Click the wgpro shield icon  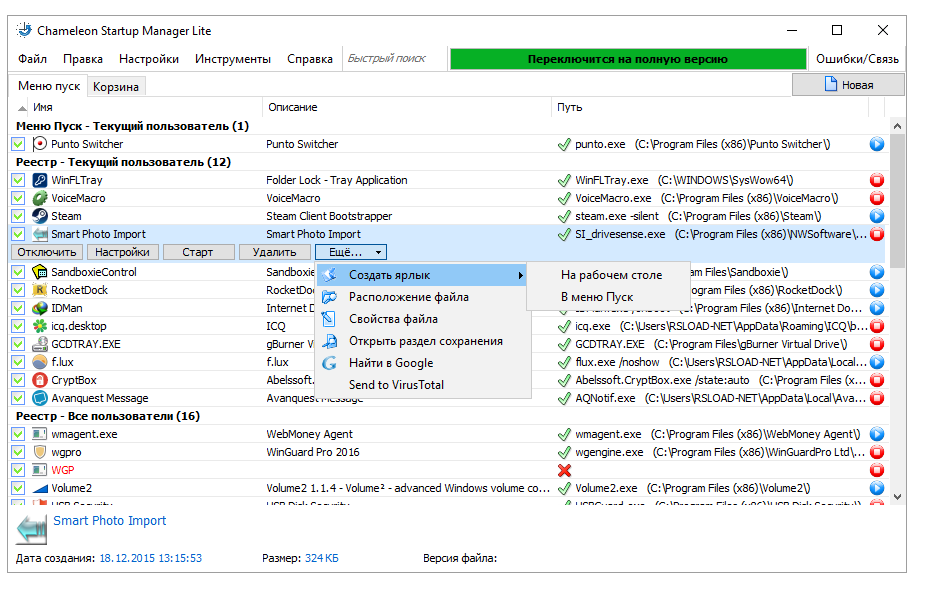[x=39, y=452]
